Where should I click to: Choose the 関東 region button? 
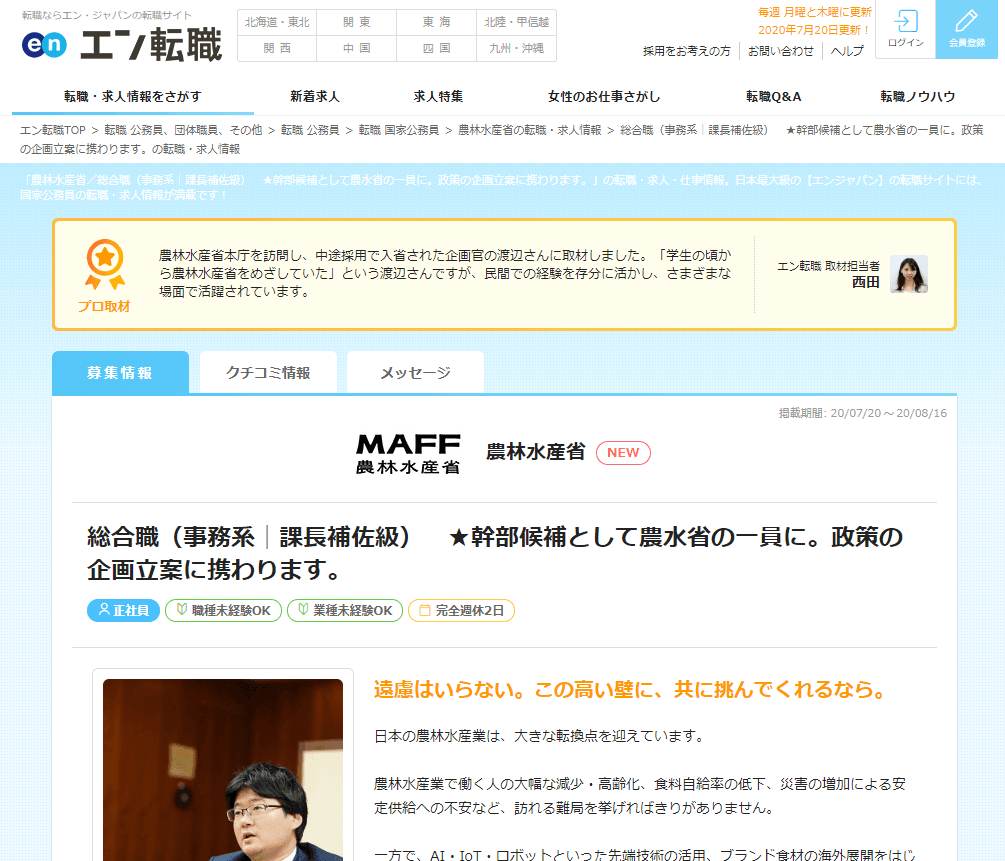point(357,23)
